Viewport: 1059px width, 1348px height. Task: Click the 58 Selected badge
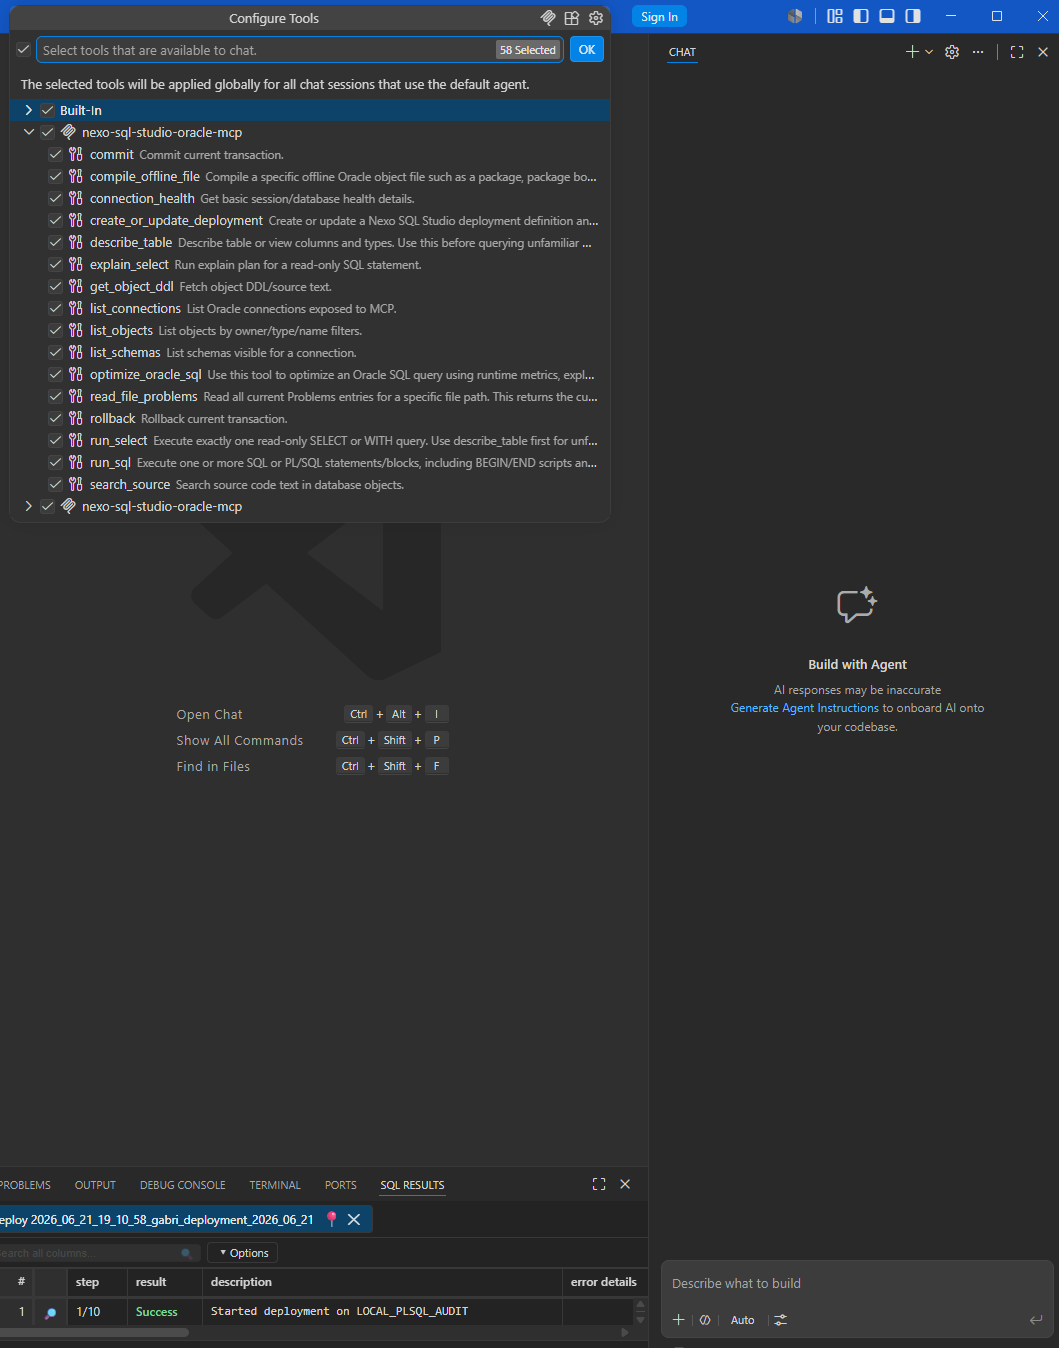[528, 50]
